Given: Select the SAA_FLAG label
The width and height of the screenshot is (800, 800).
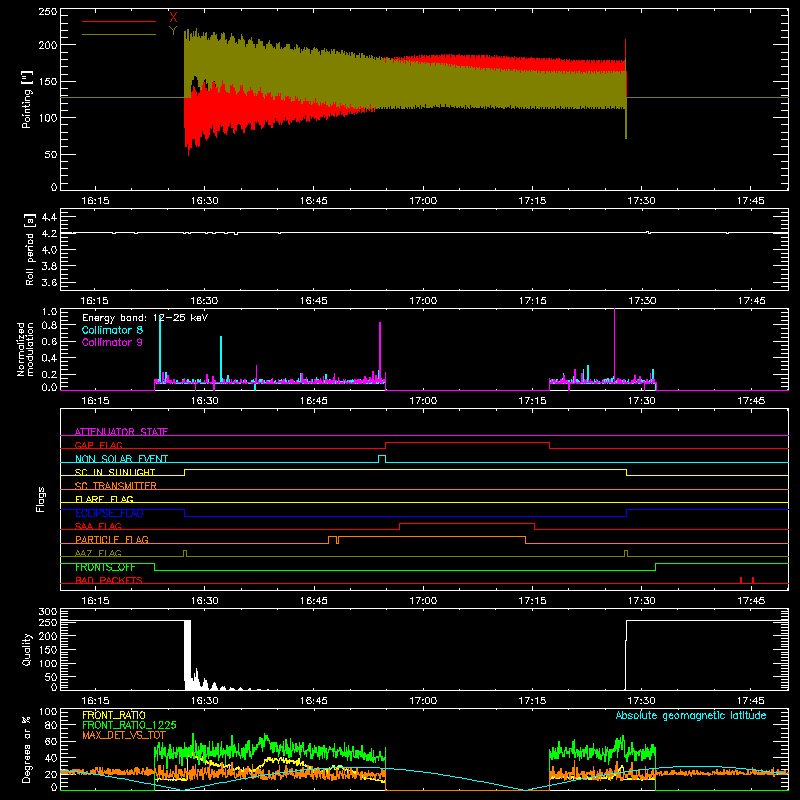Looking at the screenshot, I should coord(98,526).
